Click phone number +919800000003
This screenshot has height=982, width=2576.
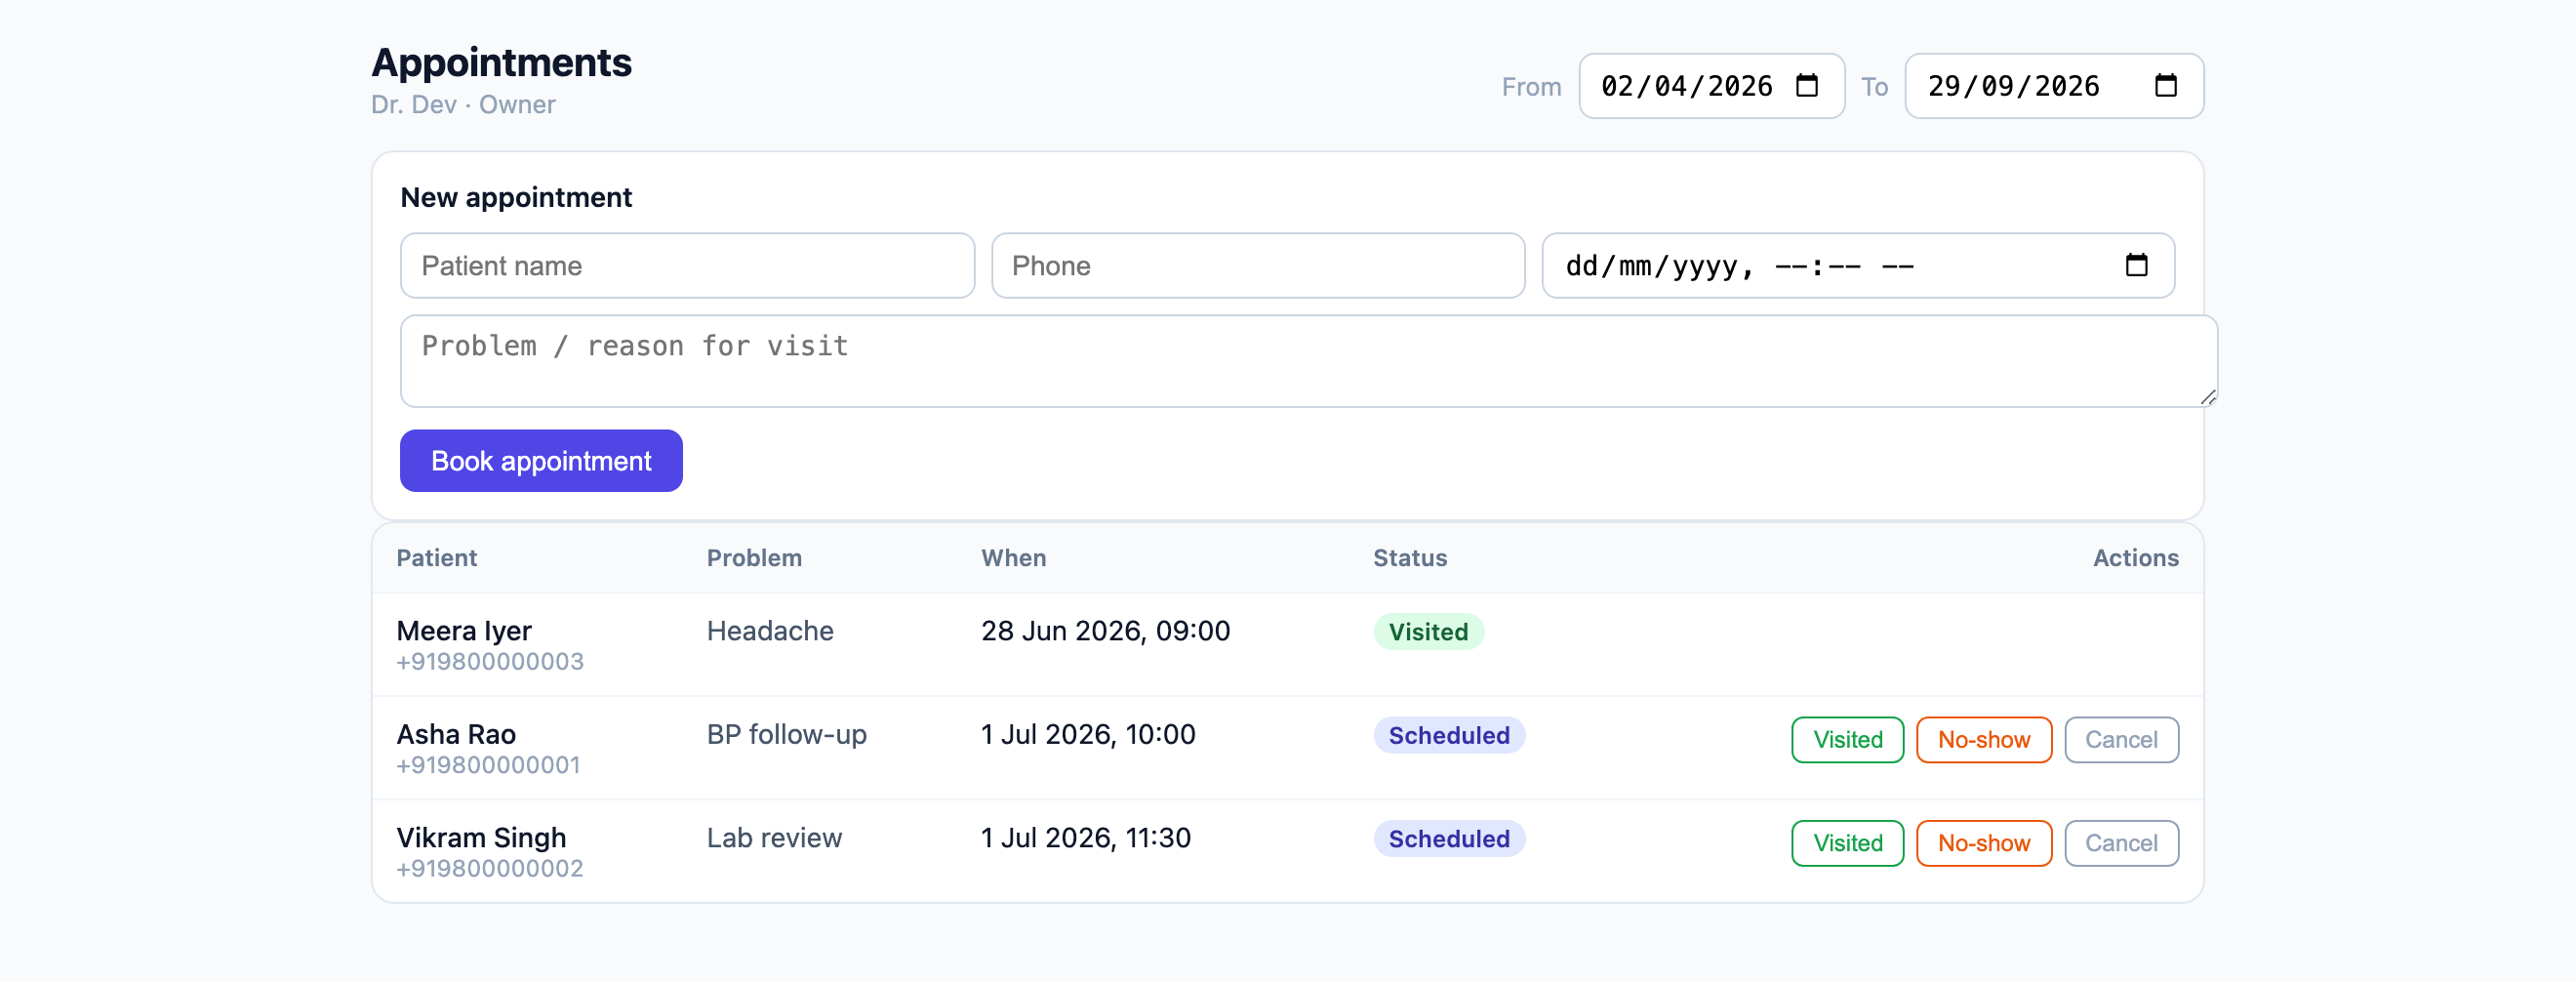(490, 662)
